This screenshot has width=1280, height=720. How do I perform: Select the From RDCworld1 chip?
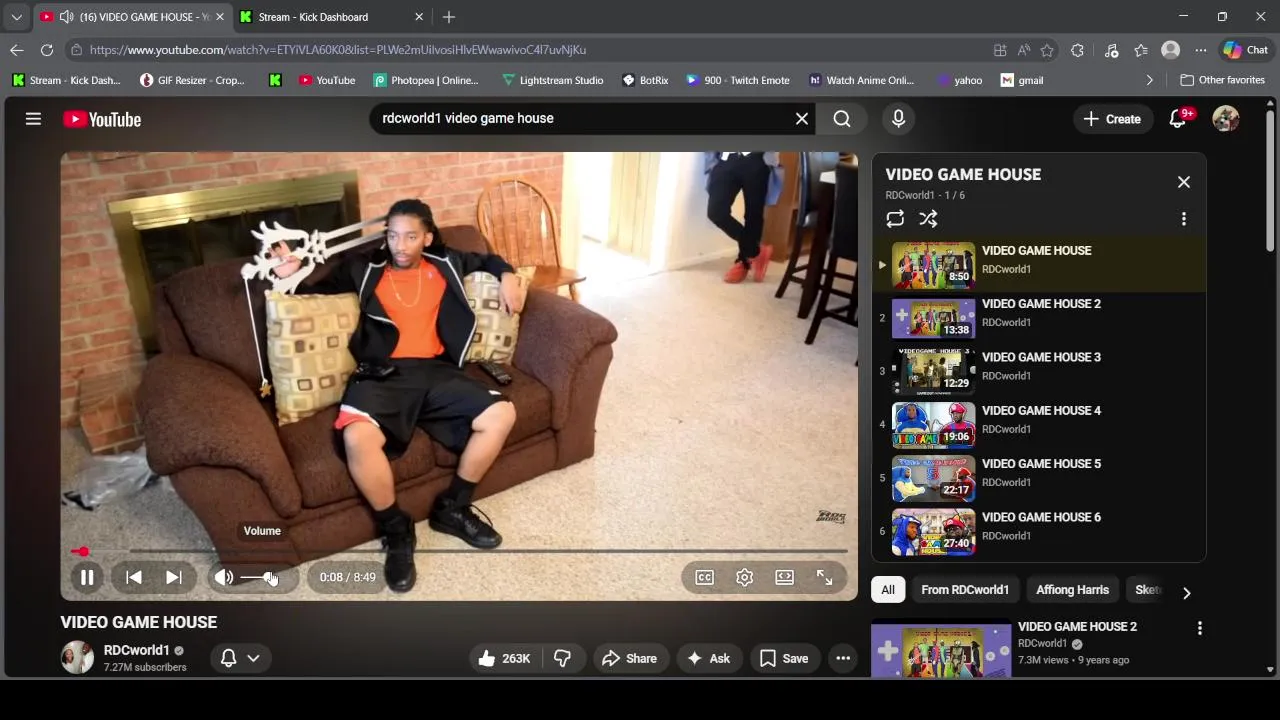tap(965, 590)
